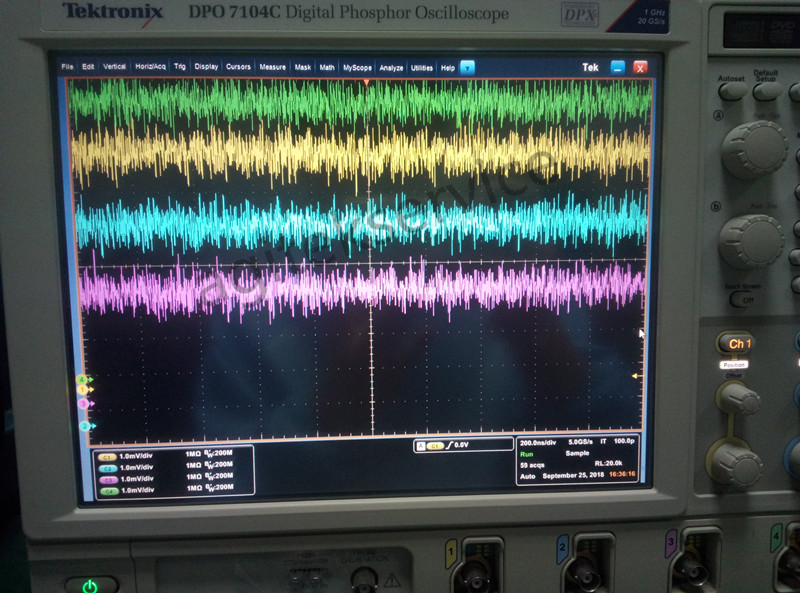
Task: Click the C3 magenta channel badge
Action: pyautogui.click(x=106, y=477)
